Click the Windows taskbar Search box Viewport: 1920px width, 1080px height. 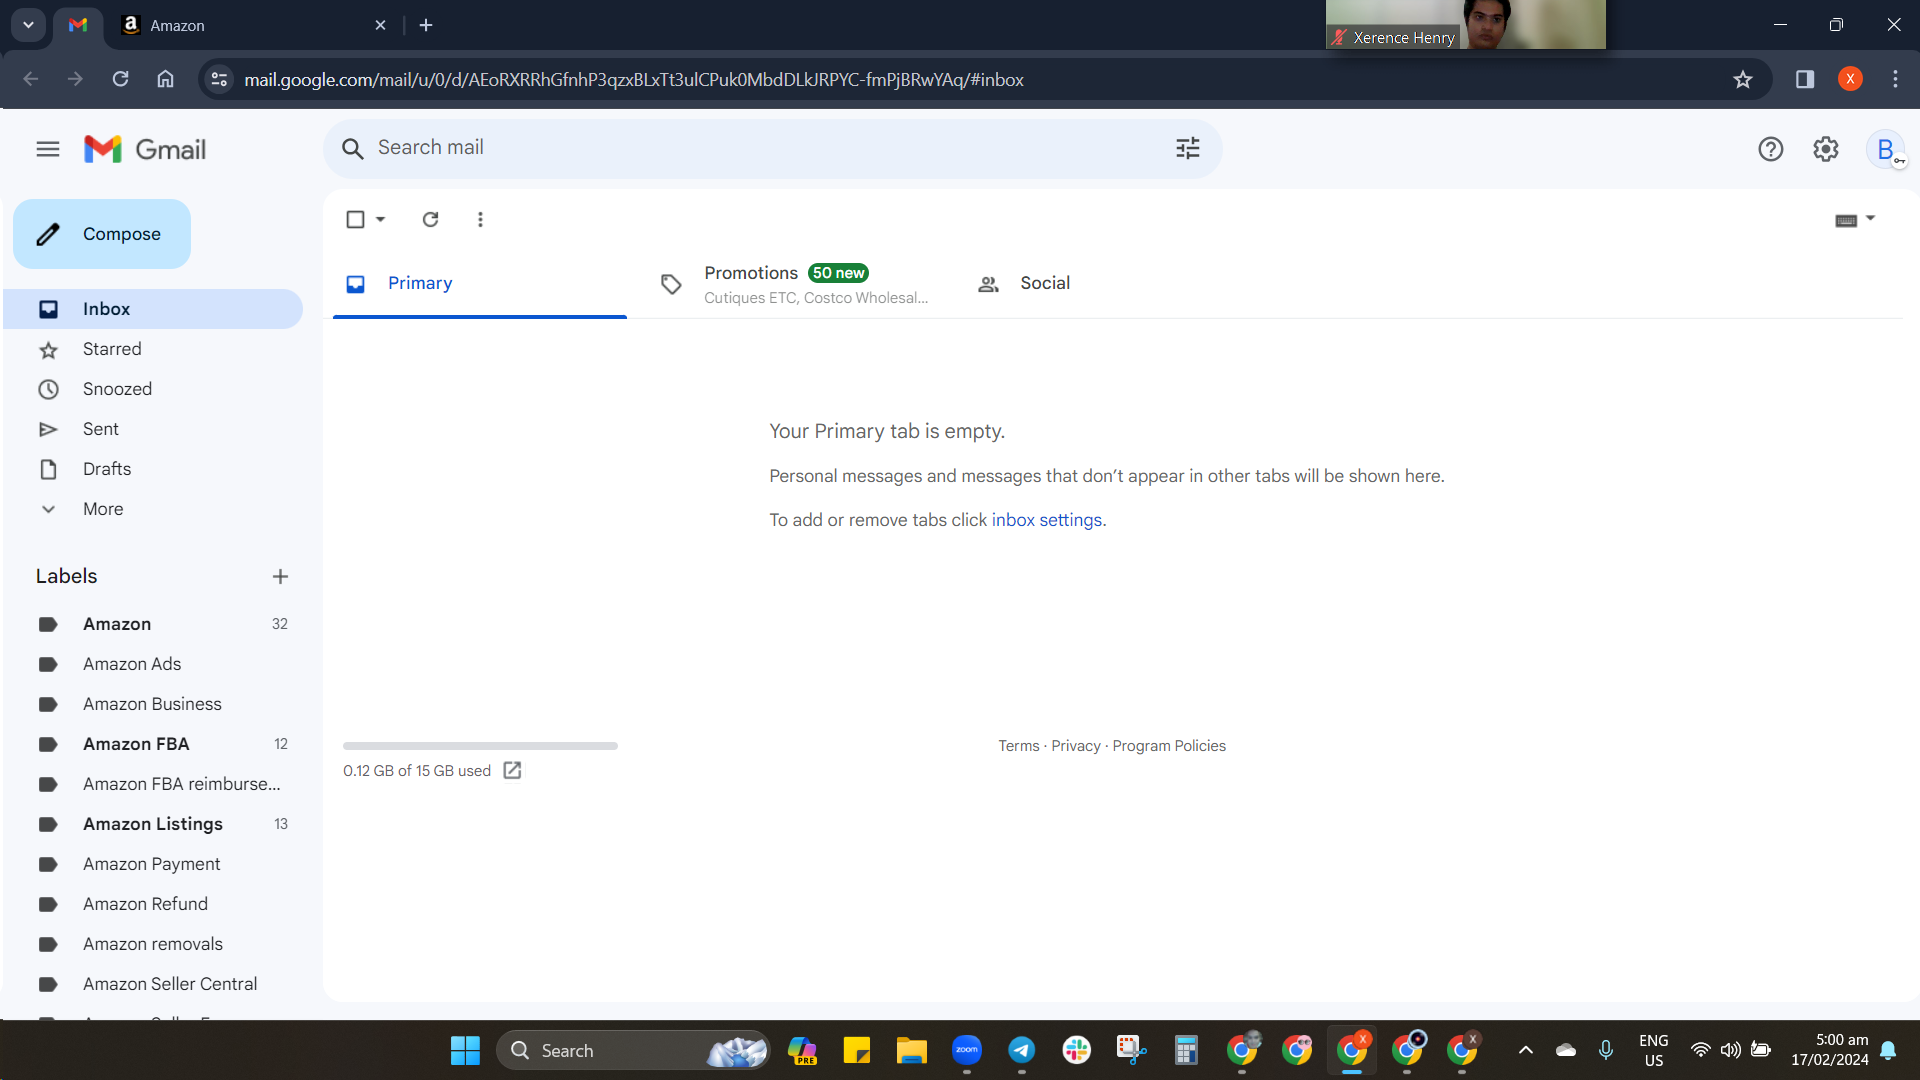633,1050
